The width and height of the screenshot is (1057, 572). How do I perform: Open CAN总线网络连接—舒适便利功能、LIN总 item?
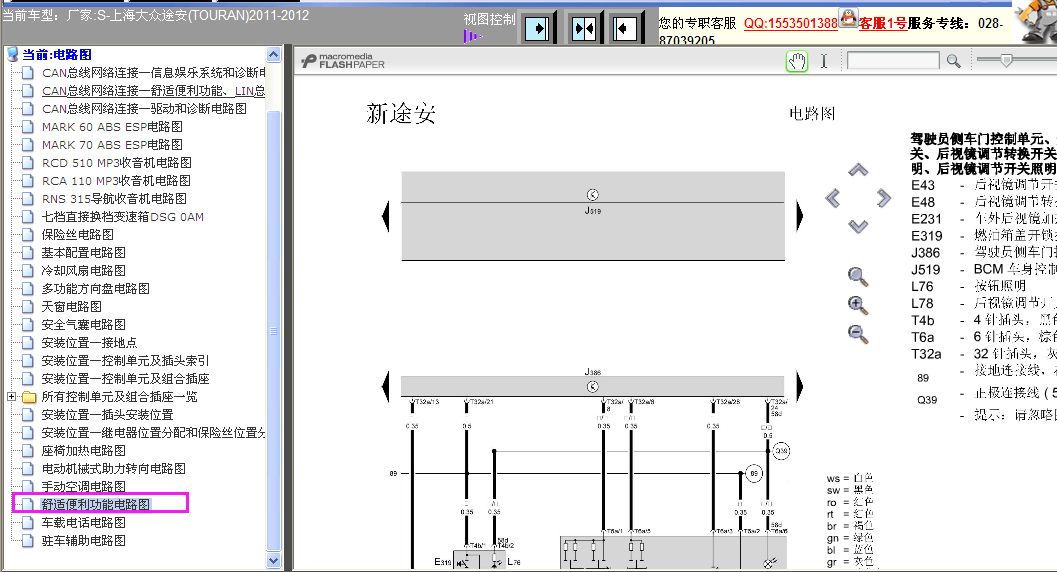click(x=153, y=91)
